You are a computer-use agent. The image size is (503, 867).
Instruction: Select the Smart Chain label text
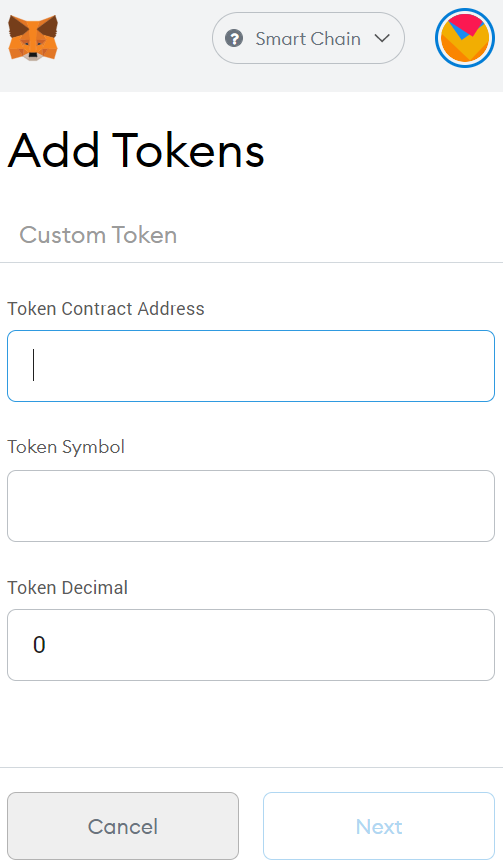click(308, 39)
